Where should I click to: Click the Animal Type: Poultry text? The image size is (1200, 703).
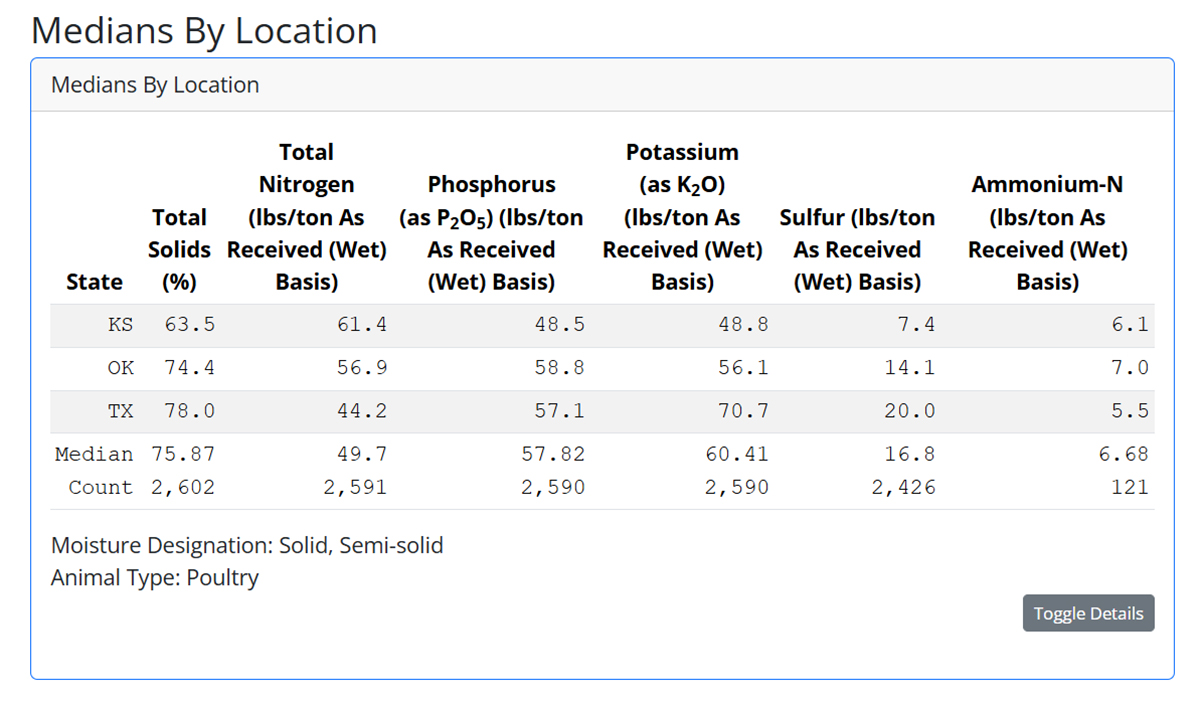pos(155,577)
